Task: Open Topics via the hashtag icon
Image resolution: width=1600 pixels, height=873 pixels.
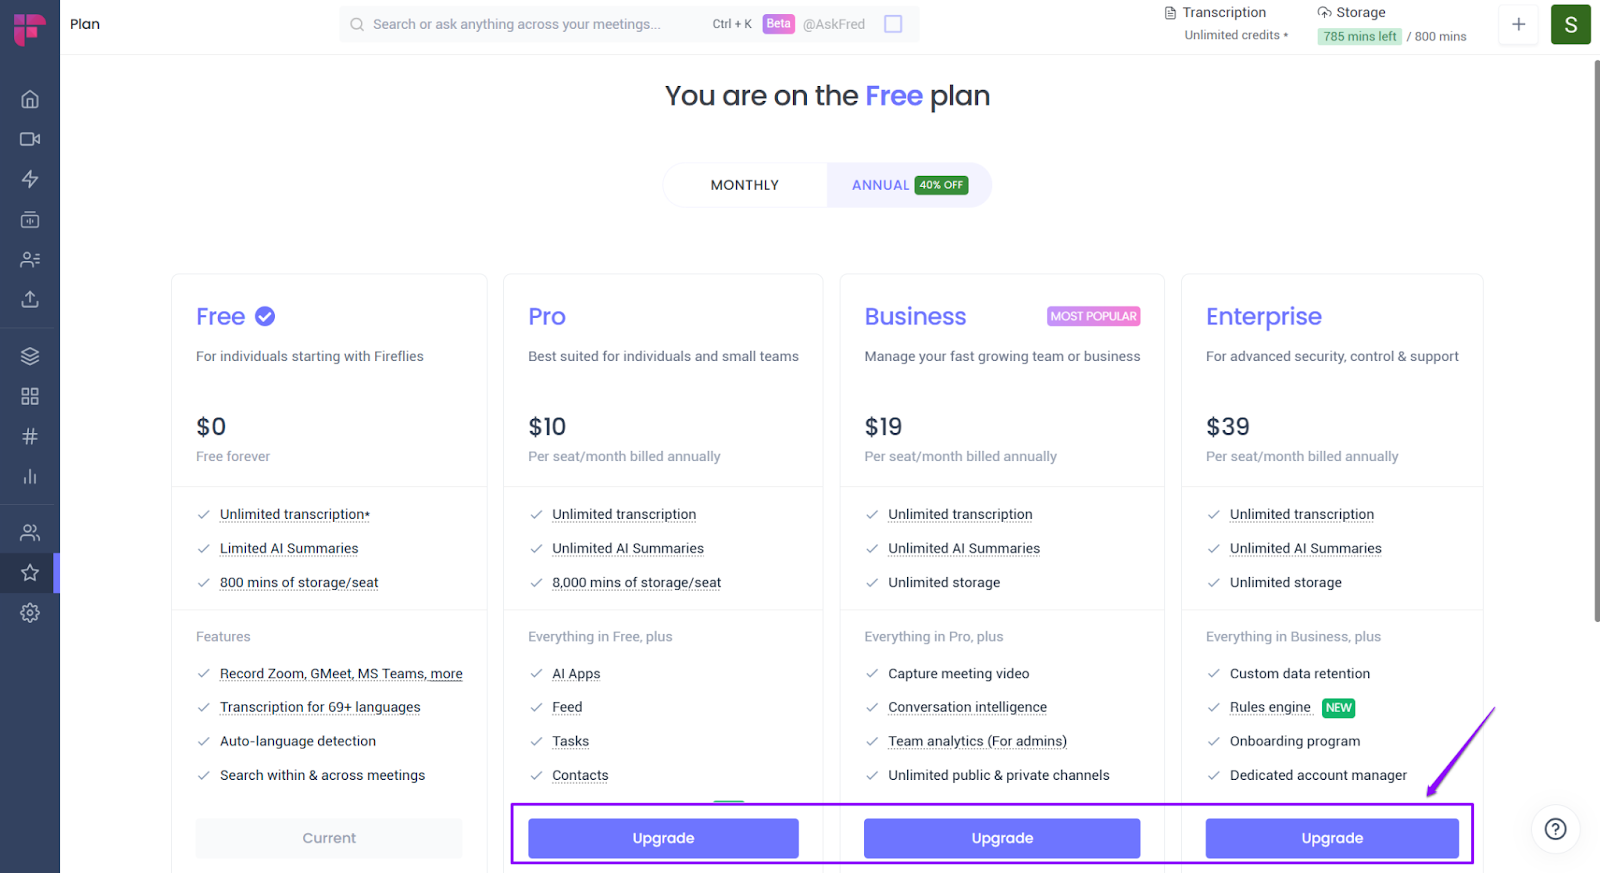Action: click(30, 436)
